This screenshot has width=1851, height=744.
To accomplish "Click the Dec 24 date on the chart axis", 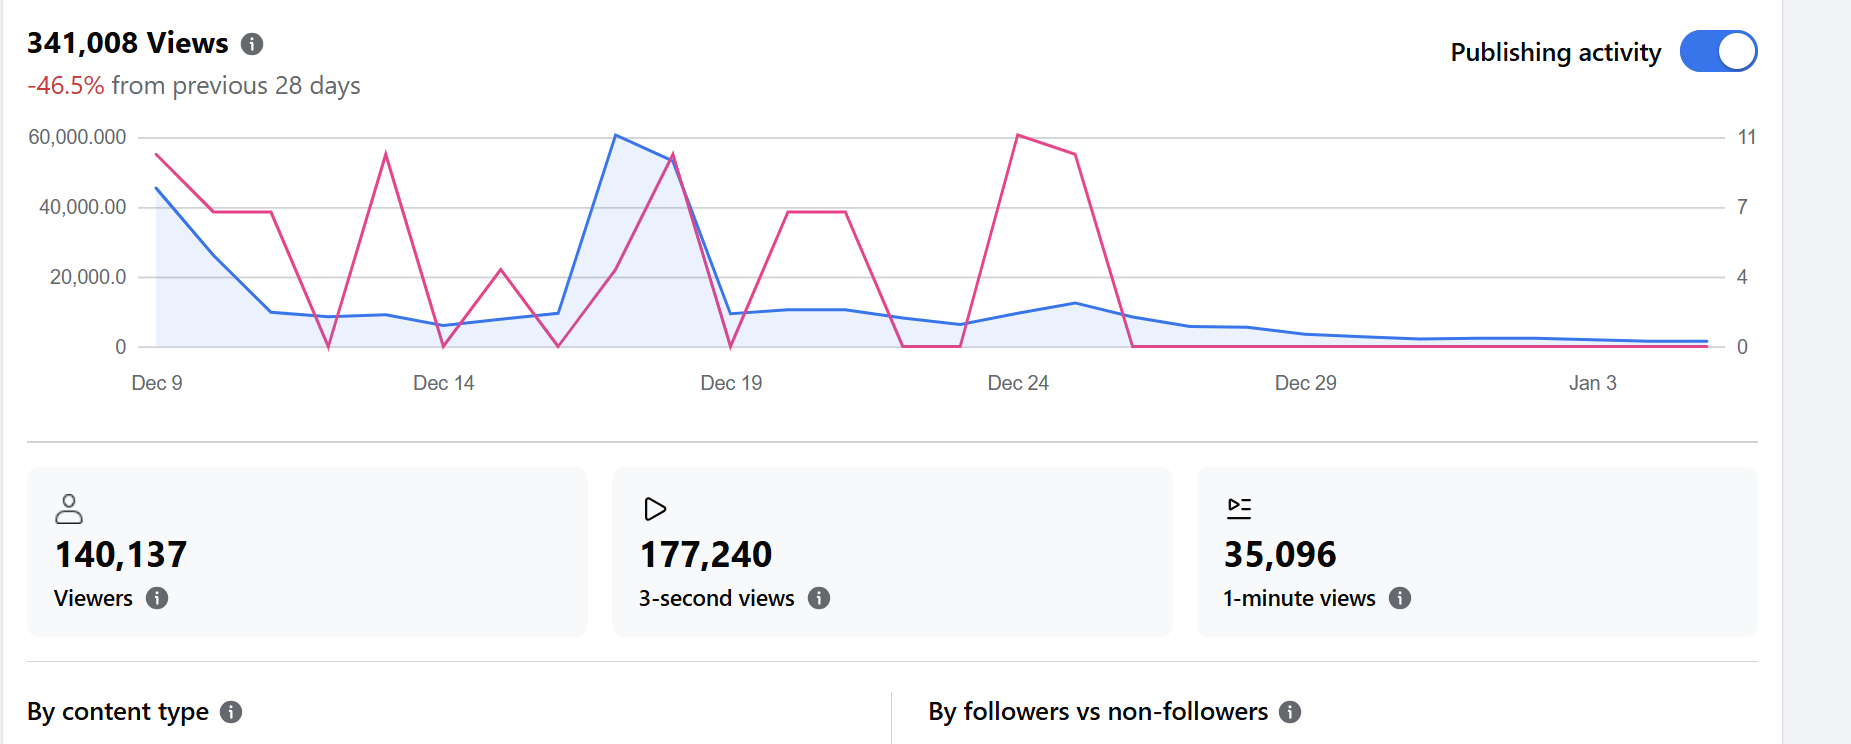I will pos(1018,383).
